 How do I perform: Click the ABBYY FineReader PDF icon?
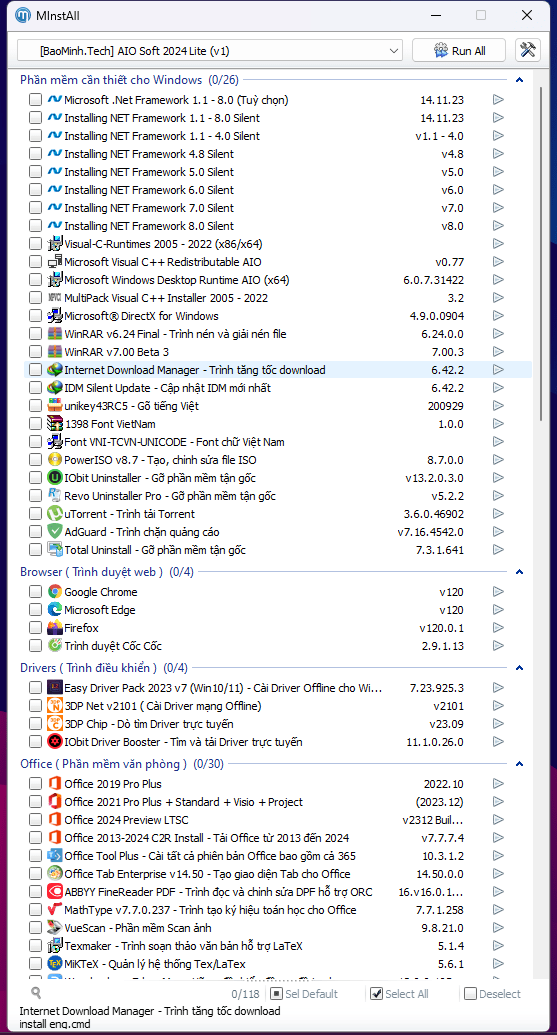click(55, 891)
